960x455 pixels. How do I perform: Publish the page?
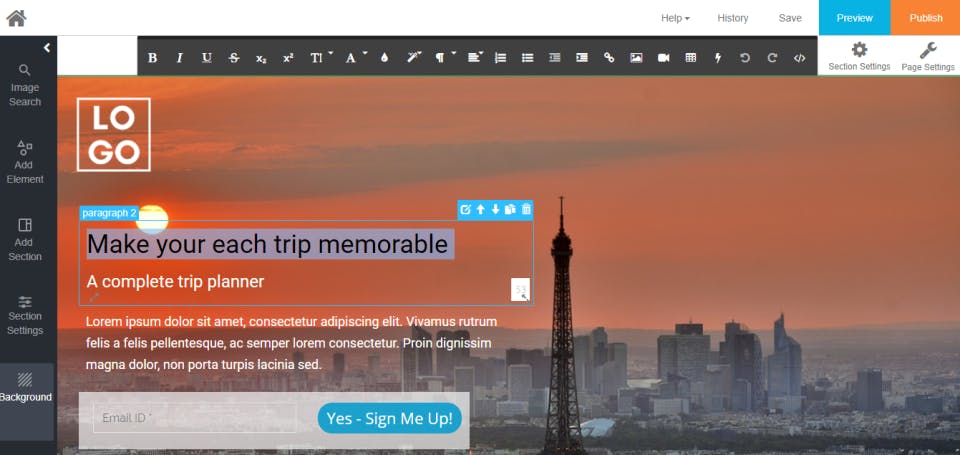click(926, 18)
